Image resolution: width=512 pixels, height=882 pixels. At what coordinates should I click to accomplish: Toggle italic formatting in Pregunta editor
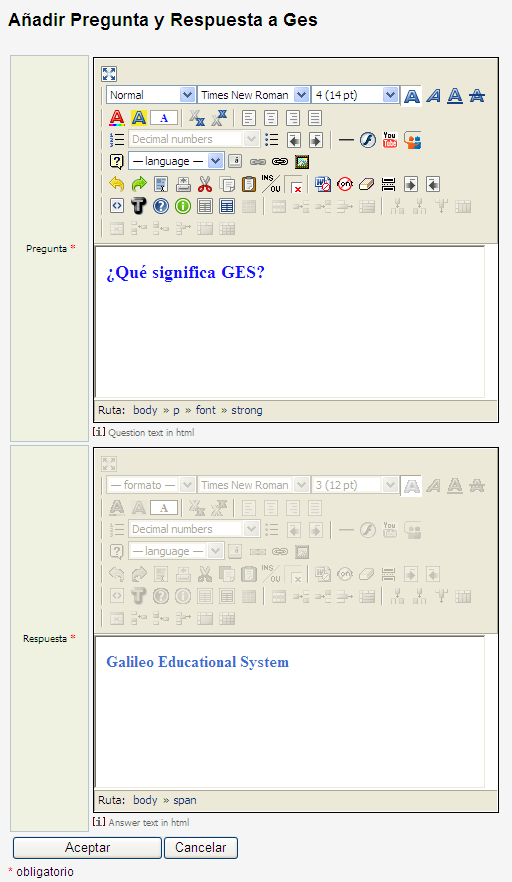click(x=433, y=96)
